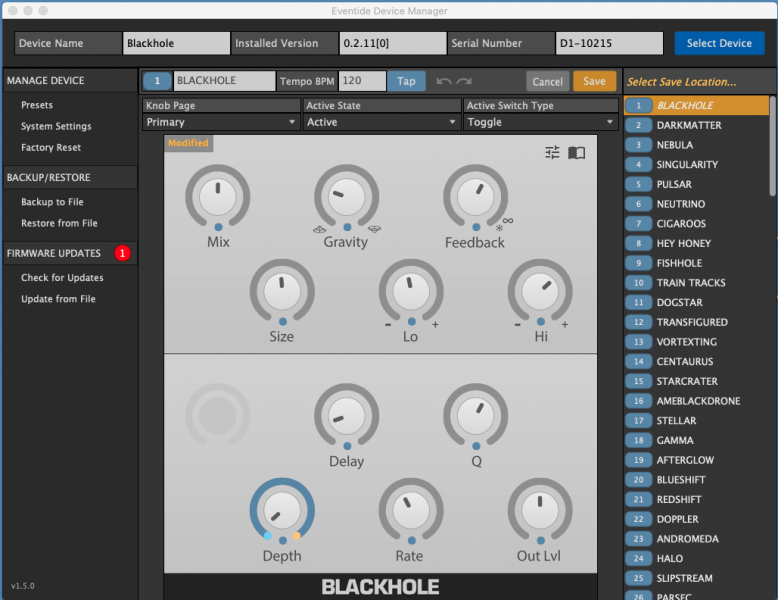
Task: Click the Device Name Blackhole field
Action: pos(176,43)
